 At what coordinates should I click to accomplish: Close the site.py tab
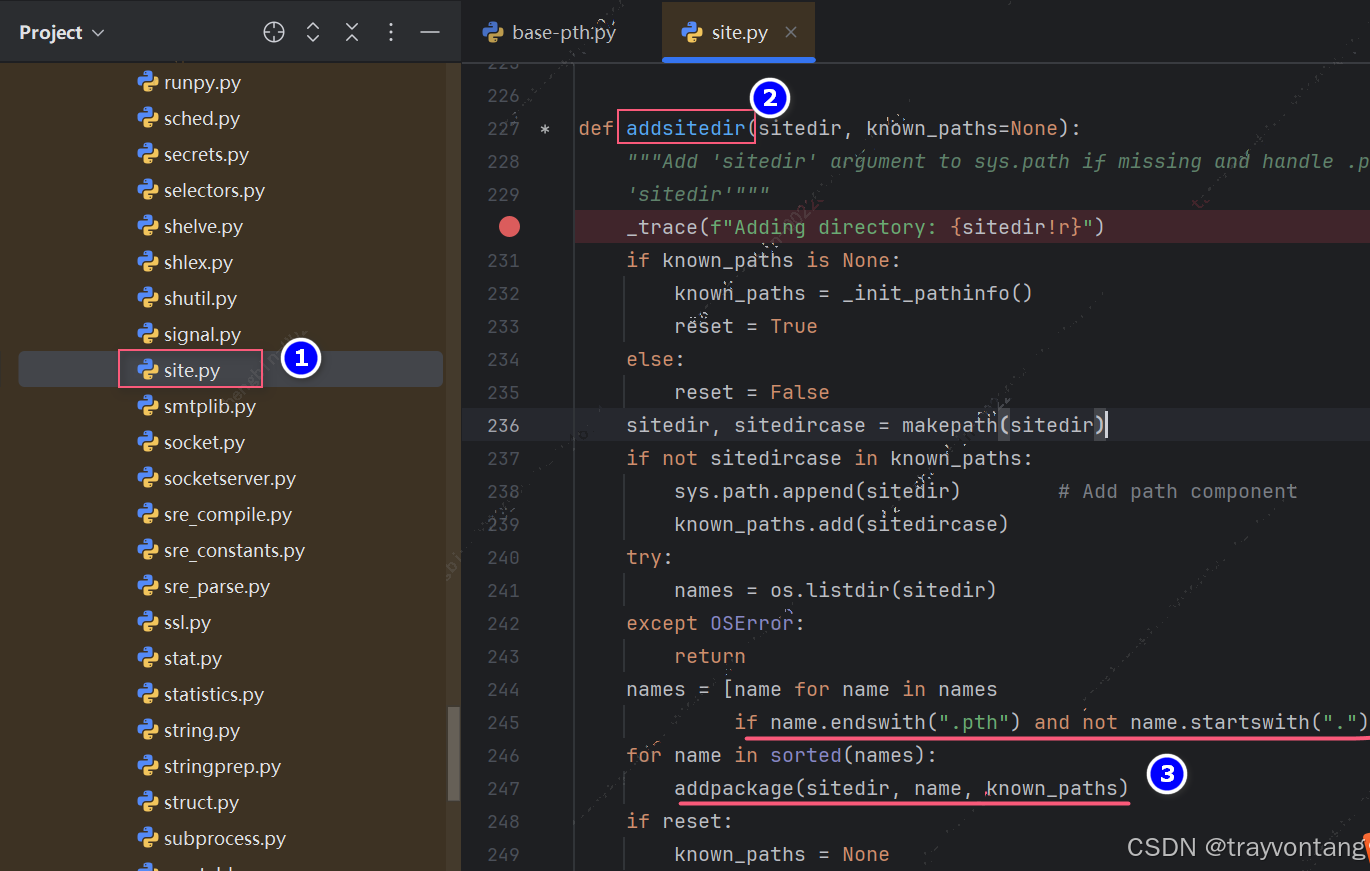791,32
